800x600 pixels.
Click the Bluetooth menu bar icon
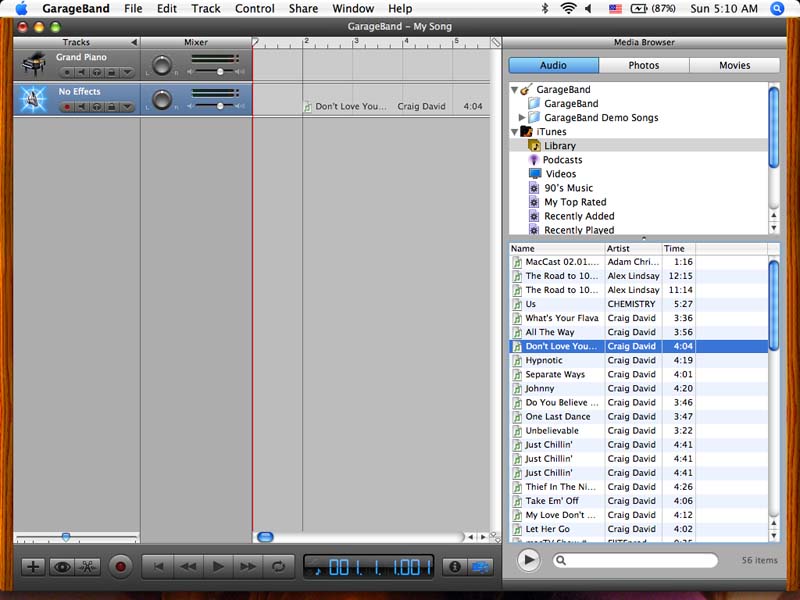click(x=545, y=9)
